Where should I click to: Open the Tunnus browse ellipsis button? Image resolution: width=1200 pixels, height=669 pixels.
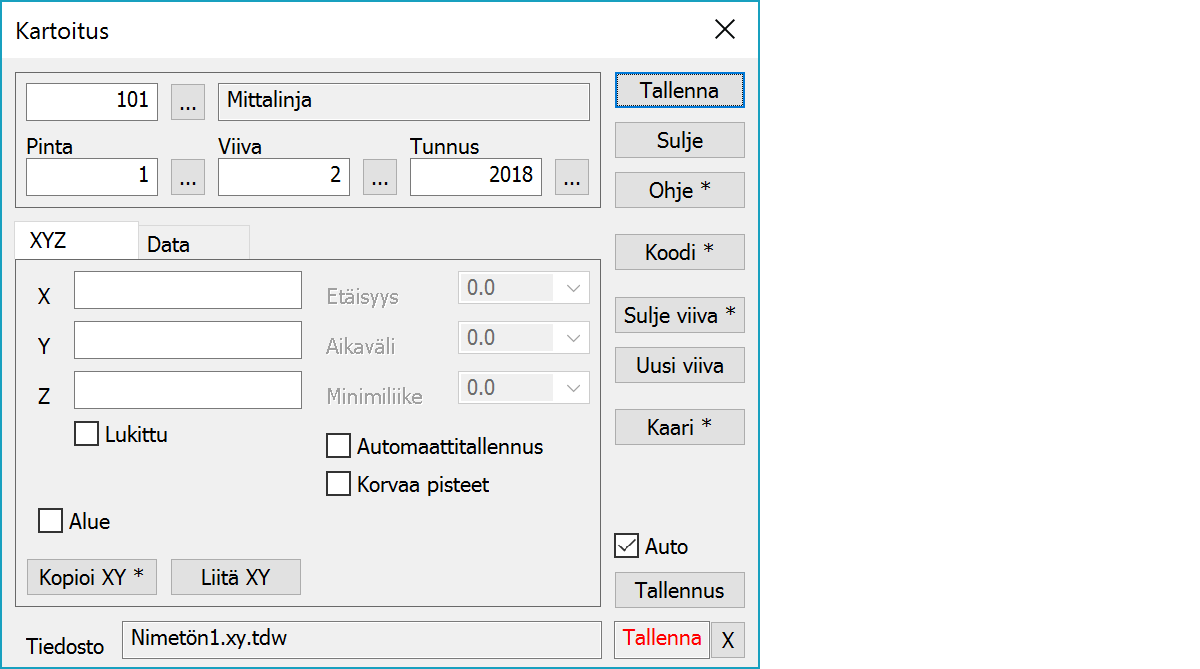572,177
